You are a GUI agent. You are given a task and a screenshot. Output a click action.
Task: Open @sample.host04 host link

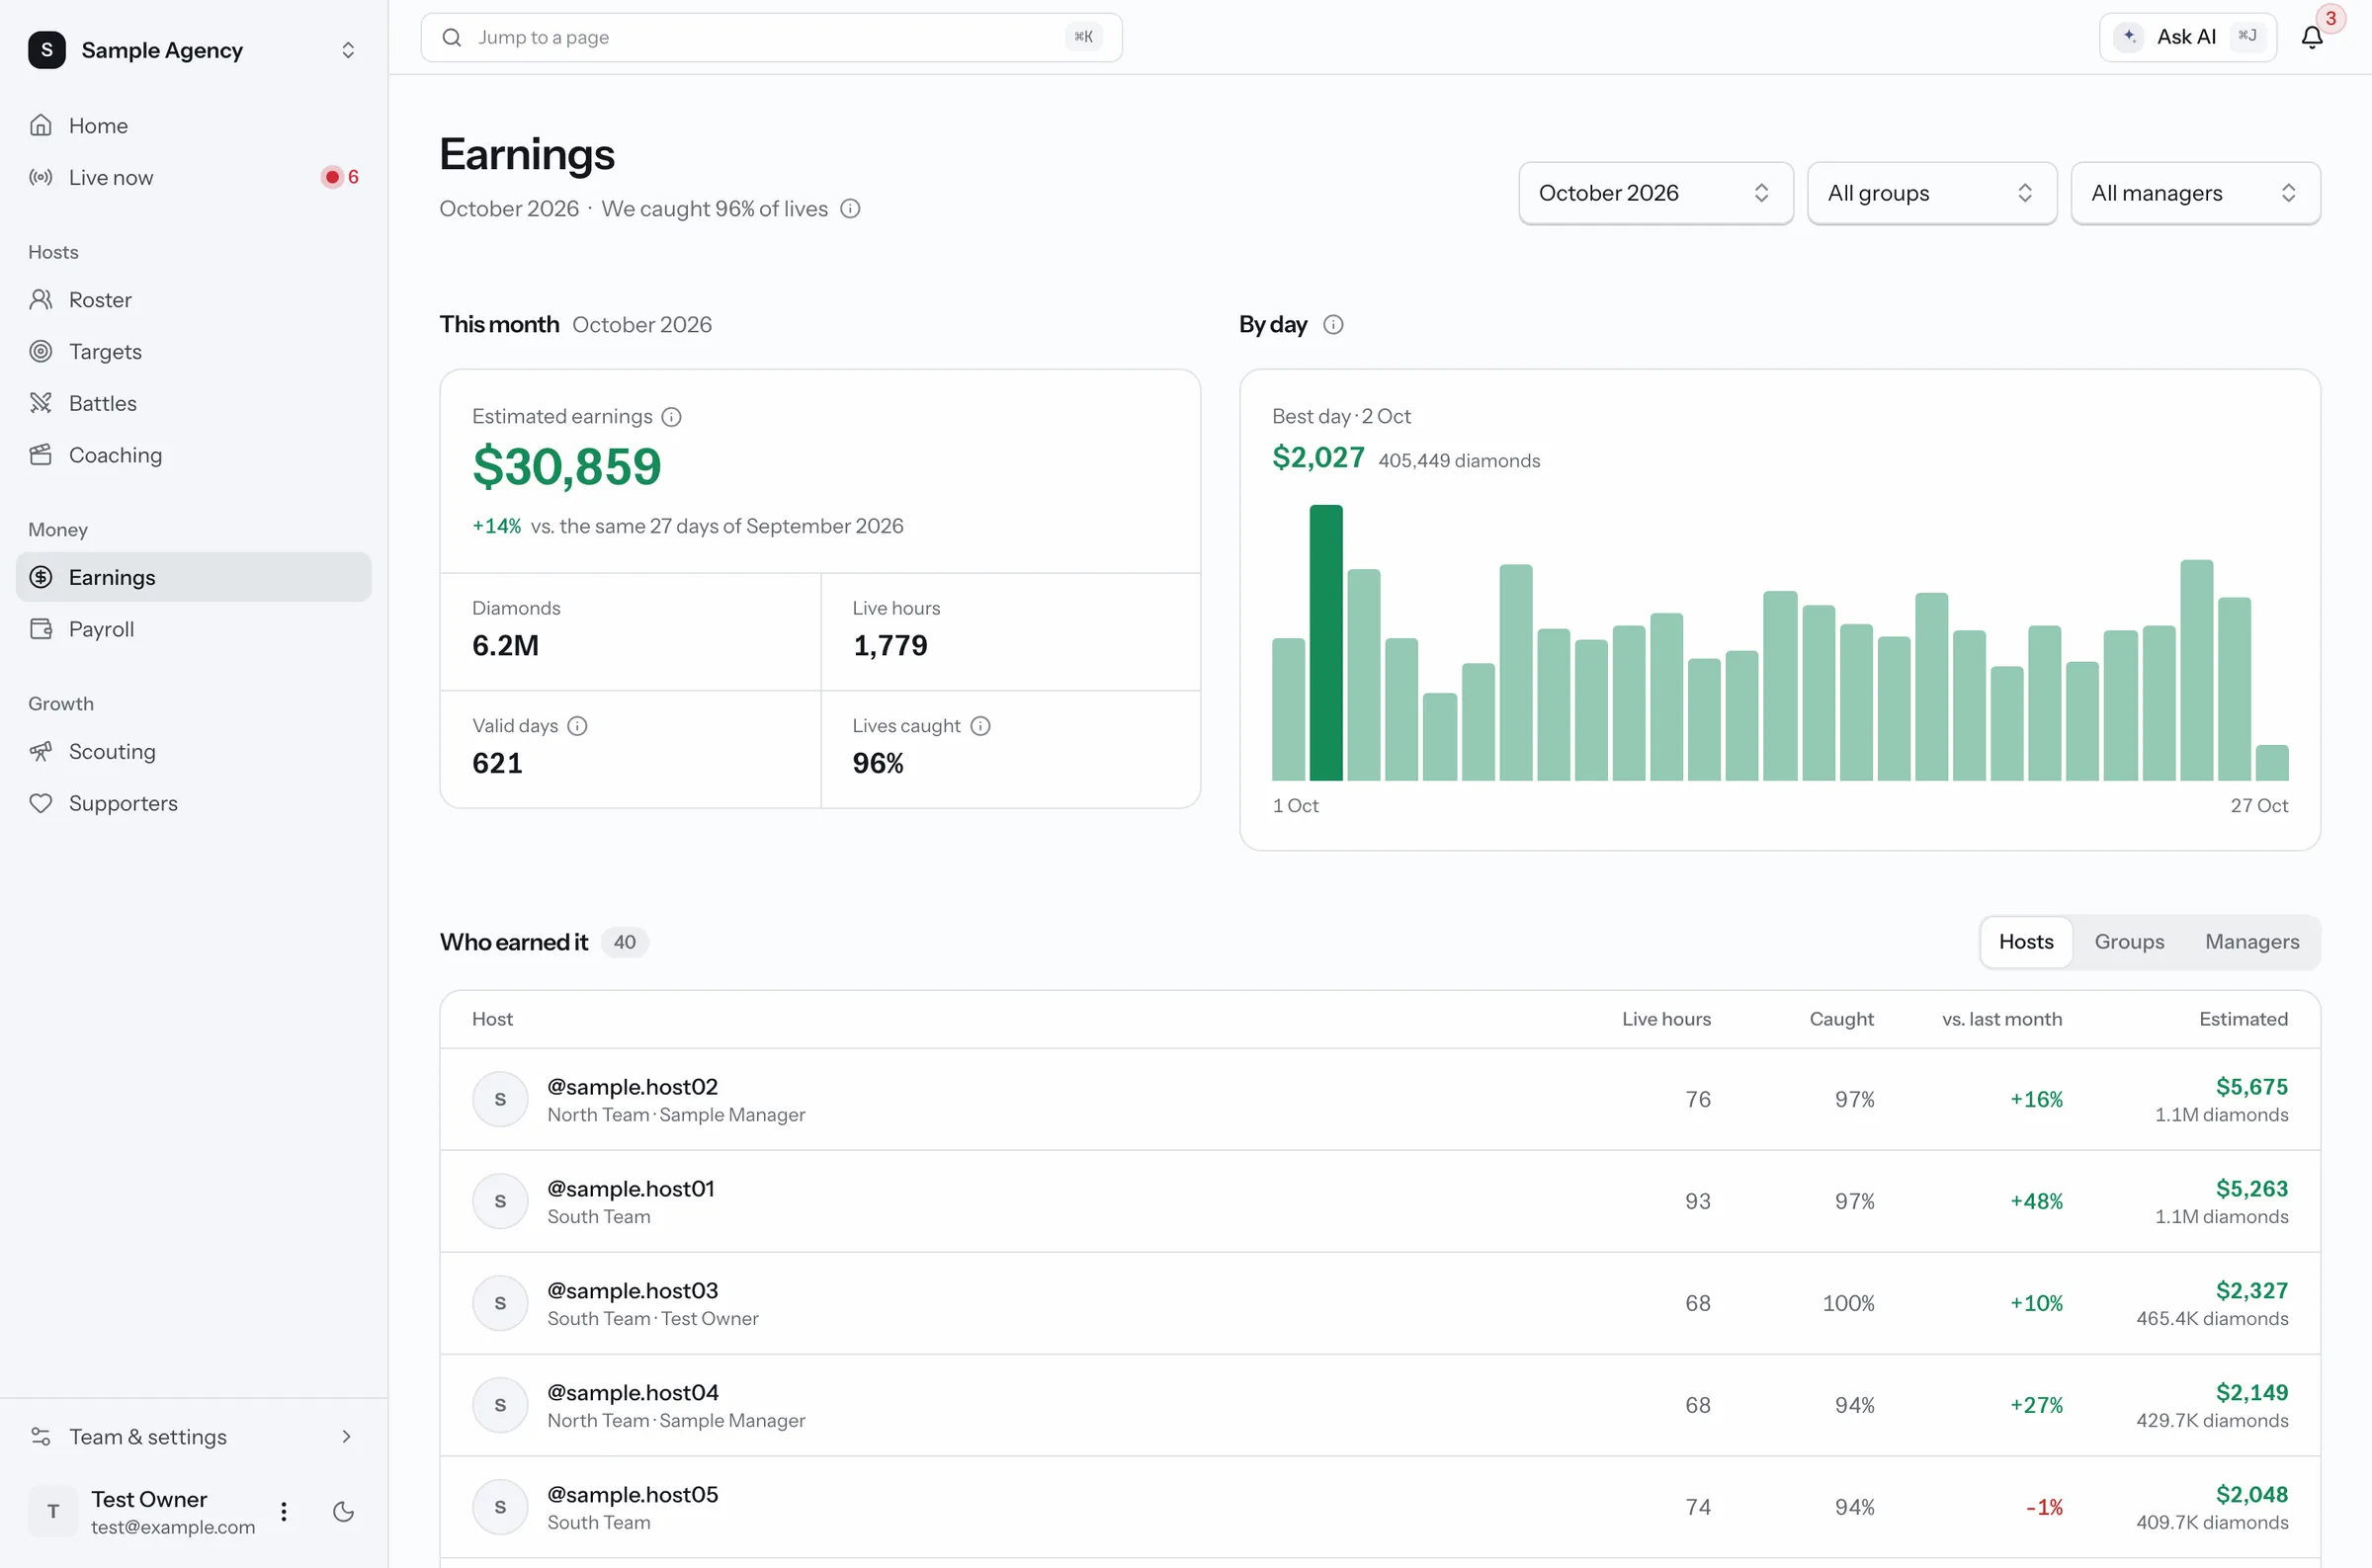pyautogui.click(x=632, y=1393)
